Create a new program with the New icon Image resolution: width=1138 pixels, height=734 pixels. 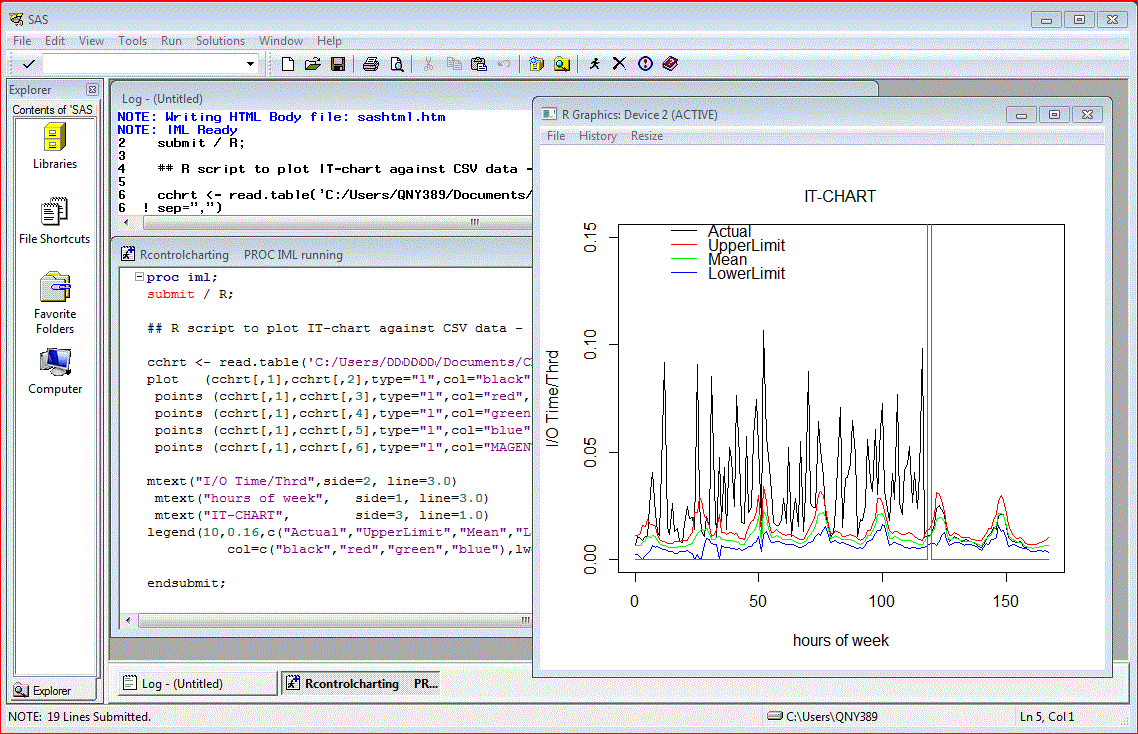(287, 63)
